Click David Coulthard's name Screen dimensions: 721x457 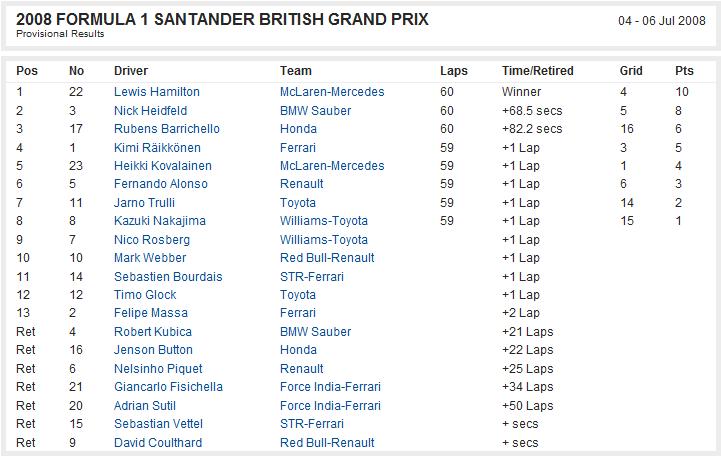[x=158, y=443]
